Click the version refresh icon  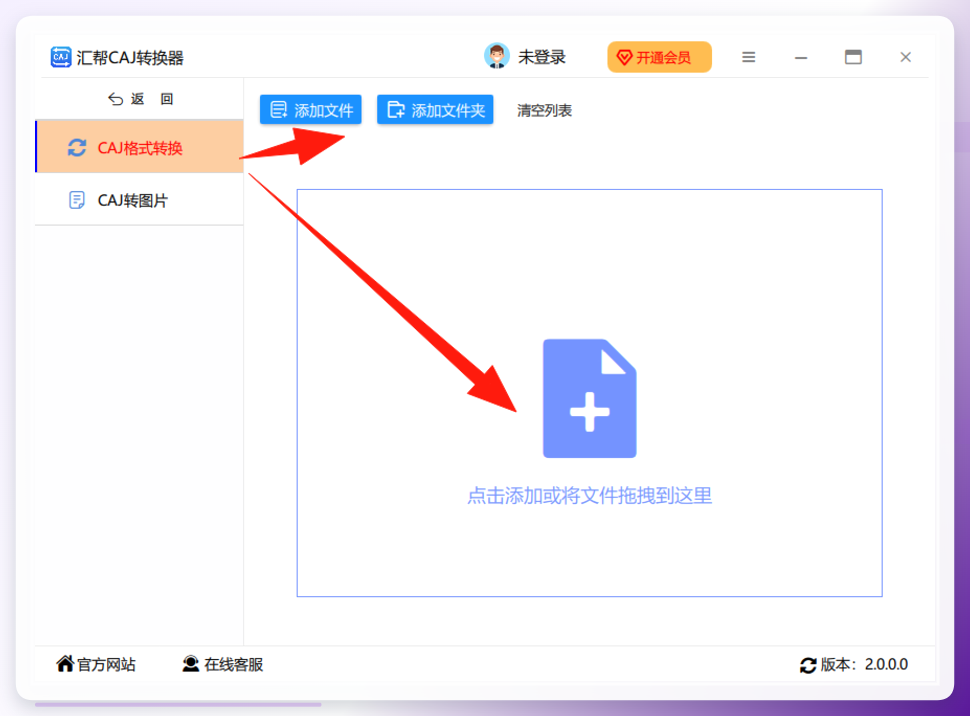pyautogui.click(x=808, y=665)
